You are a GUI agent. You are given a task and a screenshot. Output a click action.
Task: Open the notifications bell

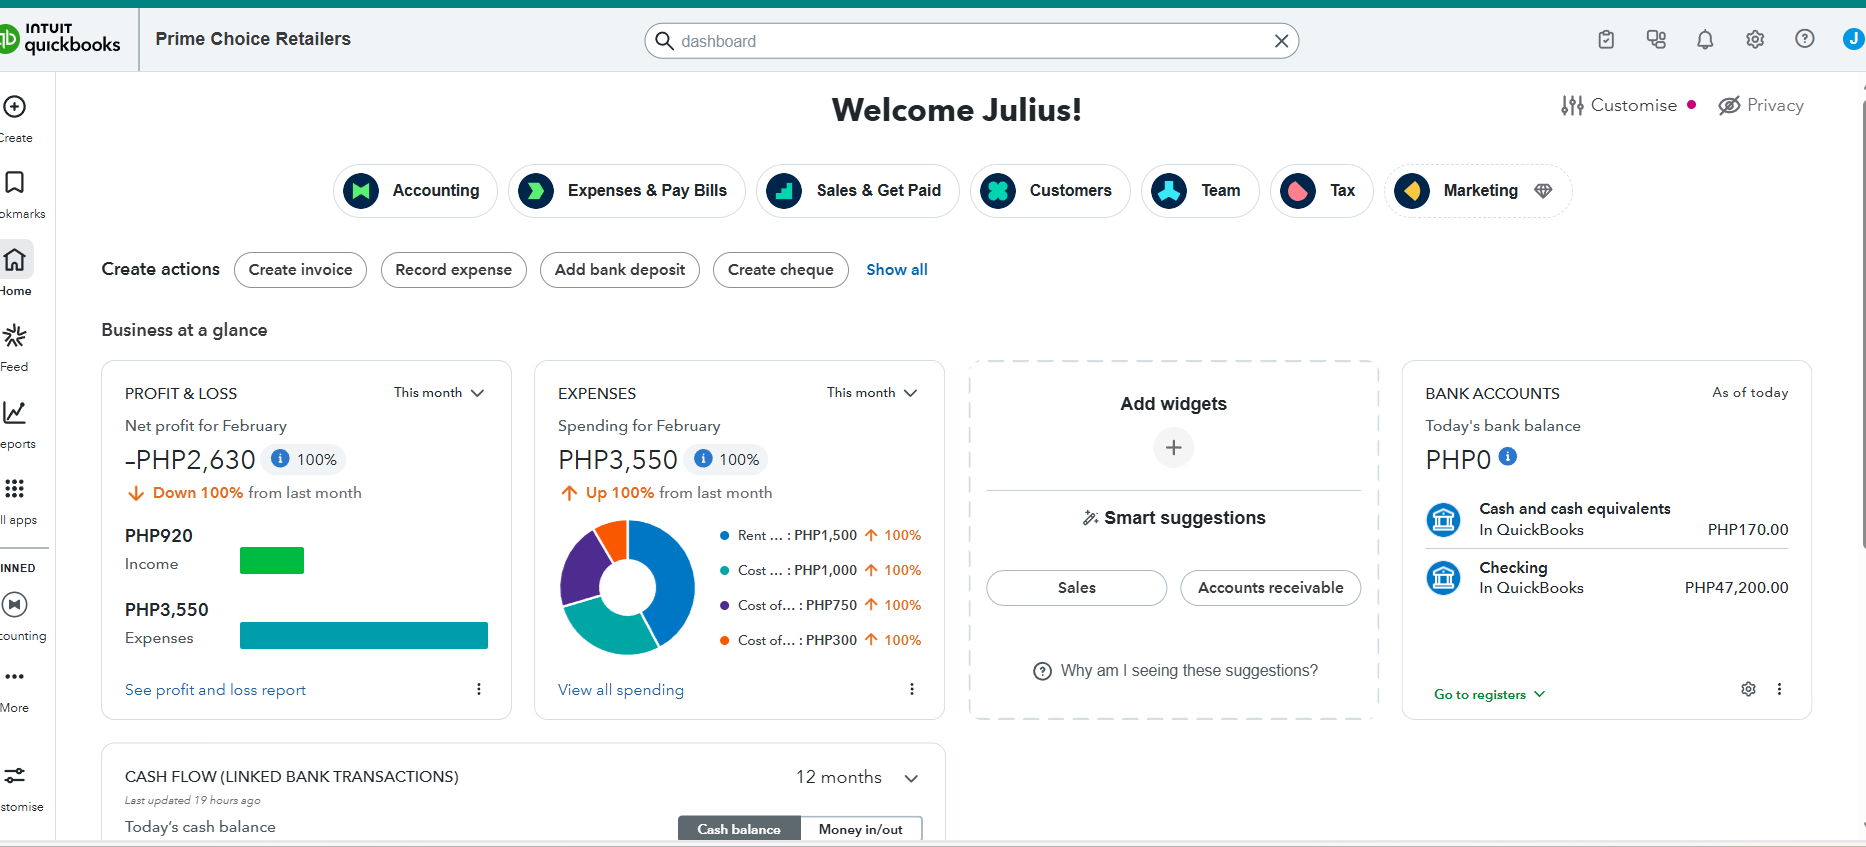[1705, 40]
